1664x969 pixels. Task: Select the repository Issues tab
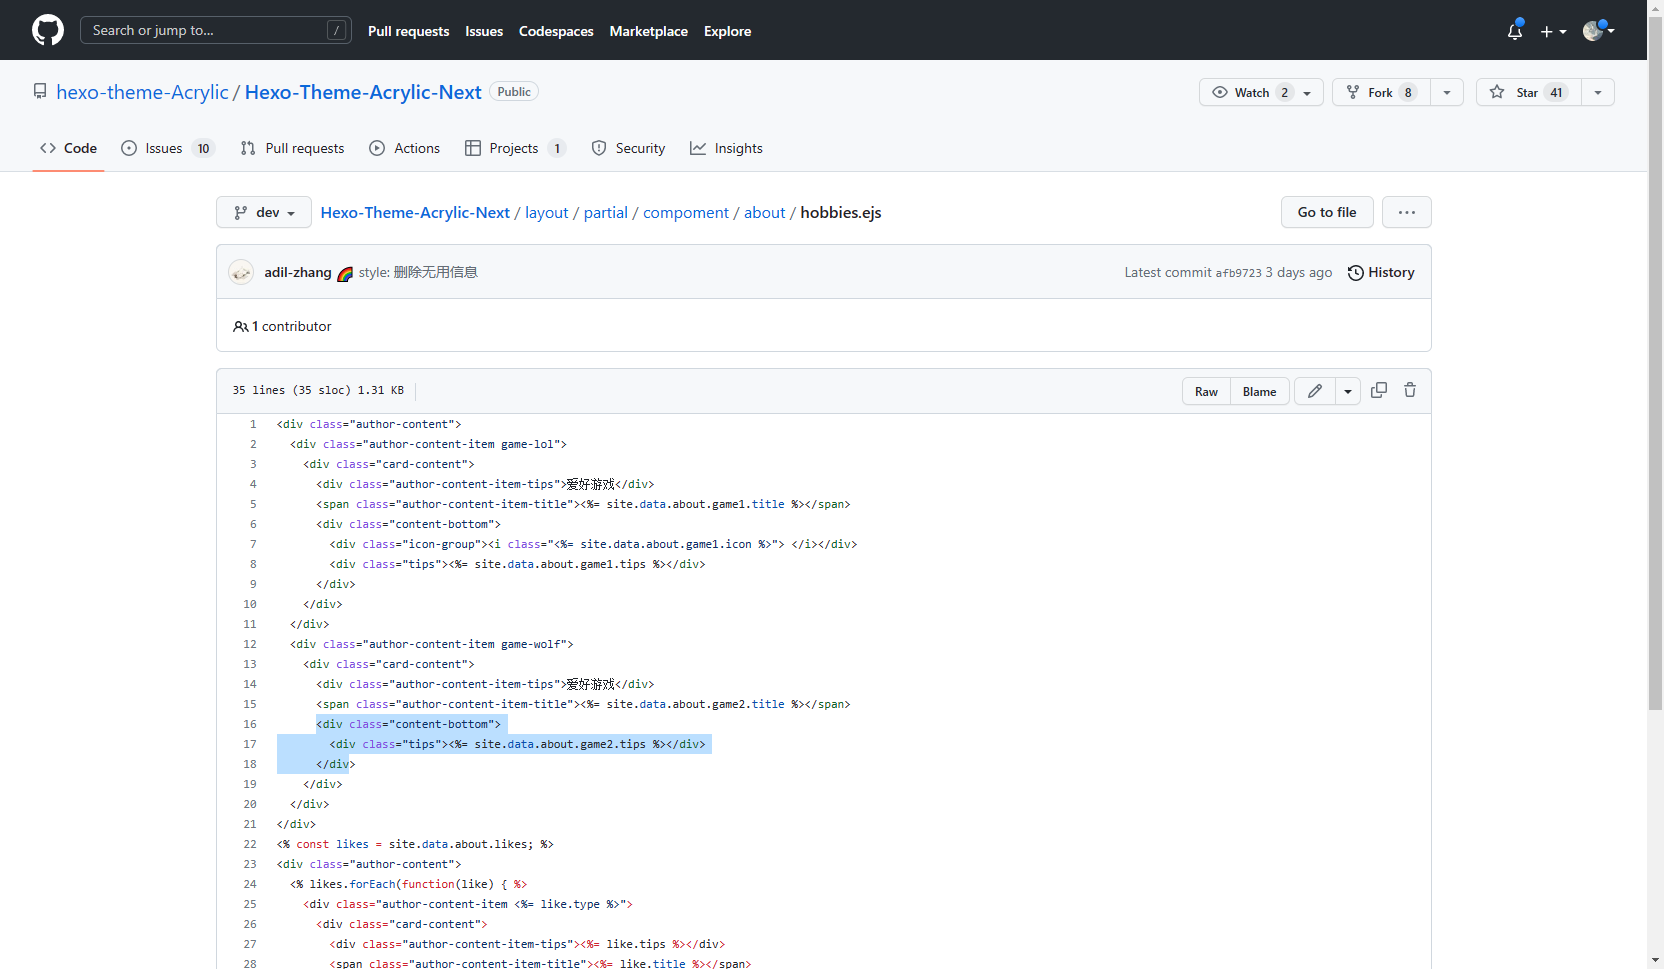coord(167,148)
